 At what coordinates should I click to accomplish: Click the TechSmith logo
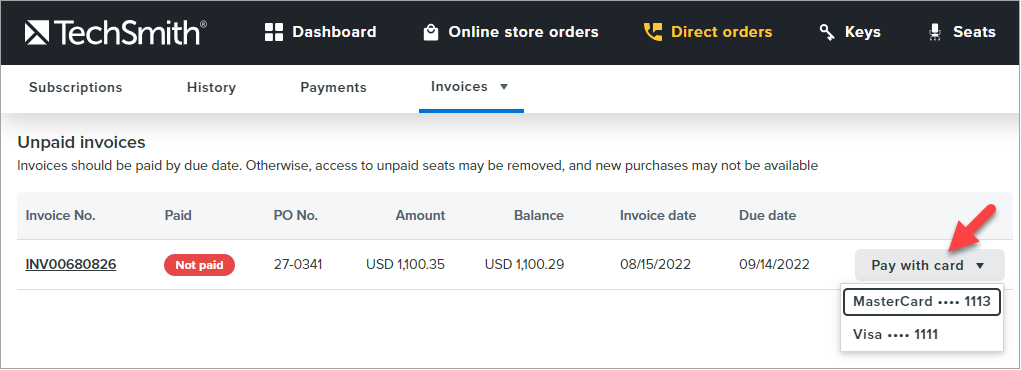click(116, 32)
